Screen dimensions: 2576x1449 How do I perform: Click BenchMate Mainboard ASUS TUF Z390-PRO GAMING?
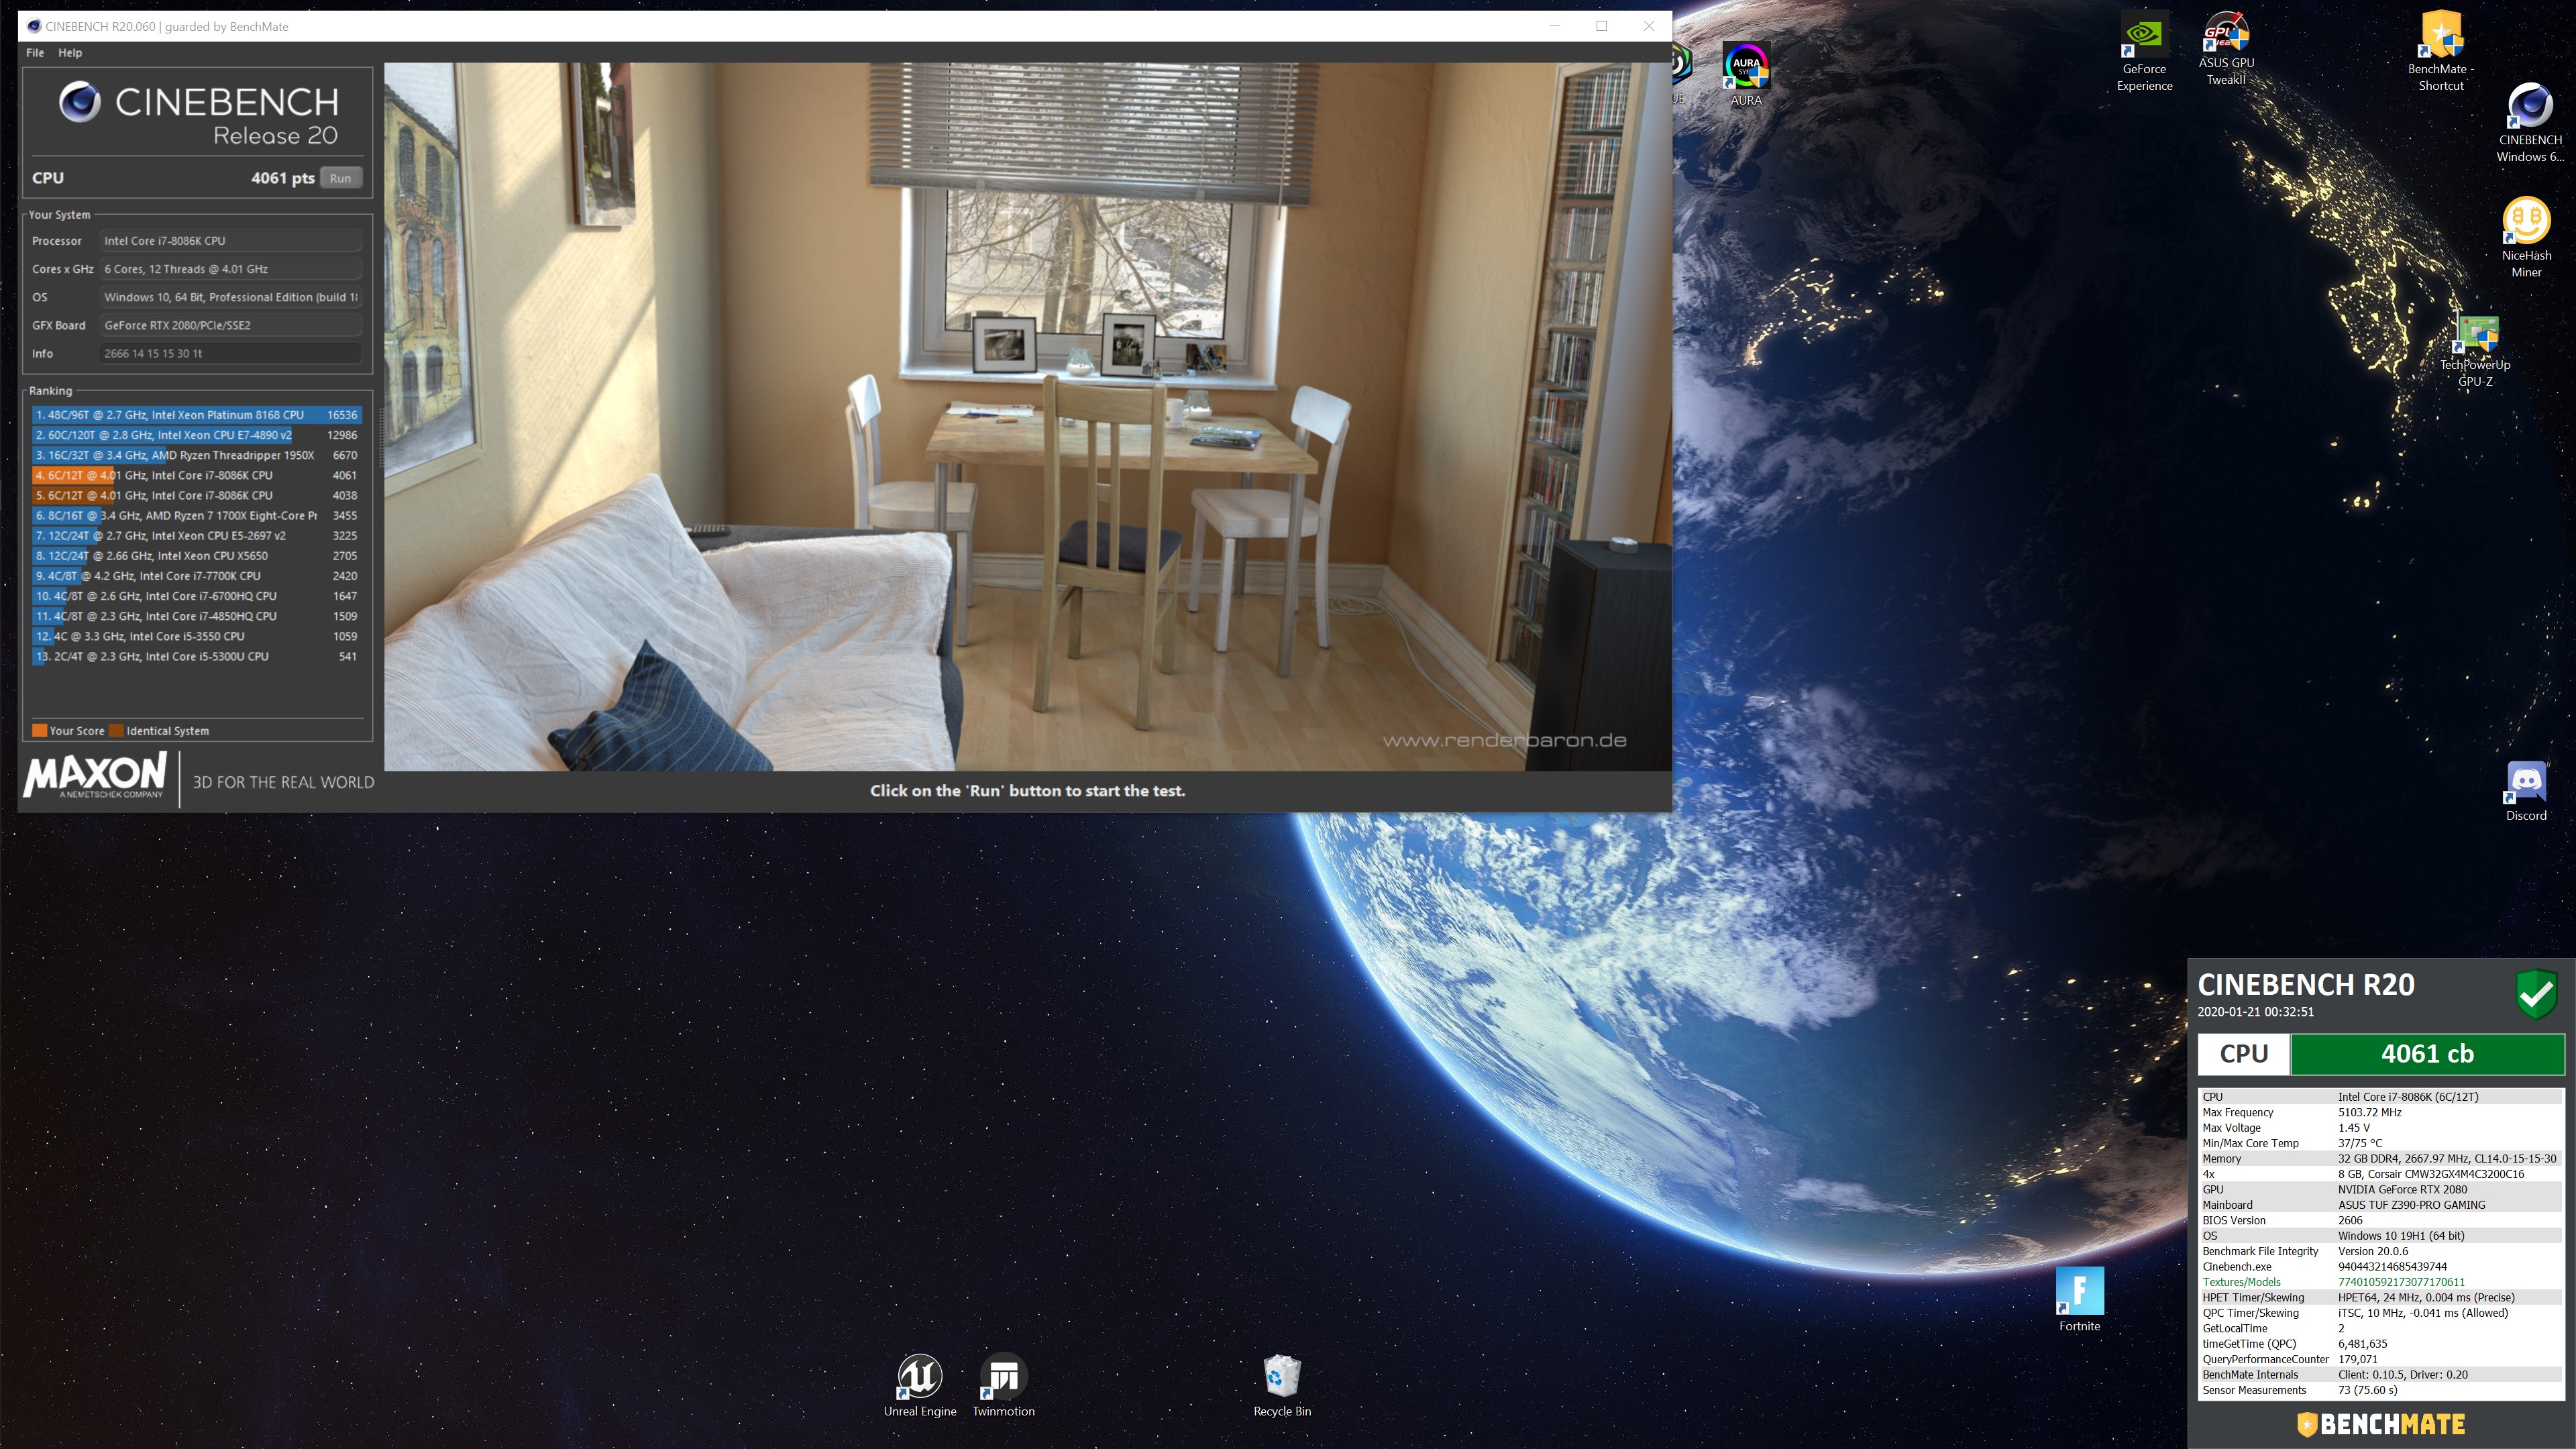click(2411, 1205)
